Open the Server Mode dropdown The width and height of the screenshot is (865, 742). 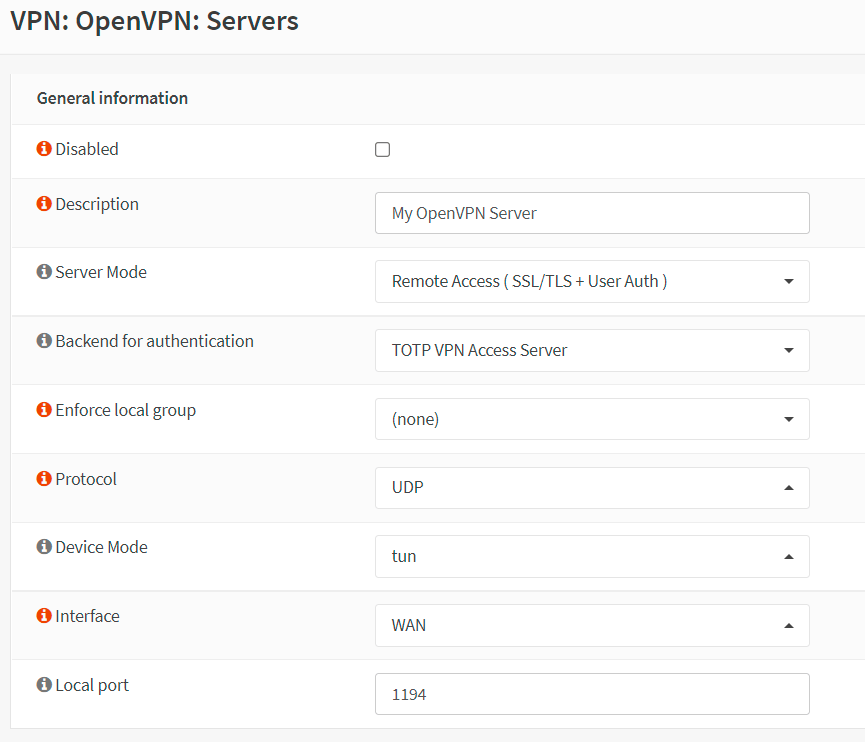click(x=592, y=281)
